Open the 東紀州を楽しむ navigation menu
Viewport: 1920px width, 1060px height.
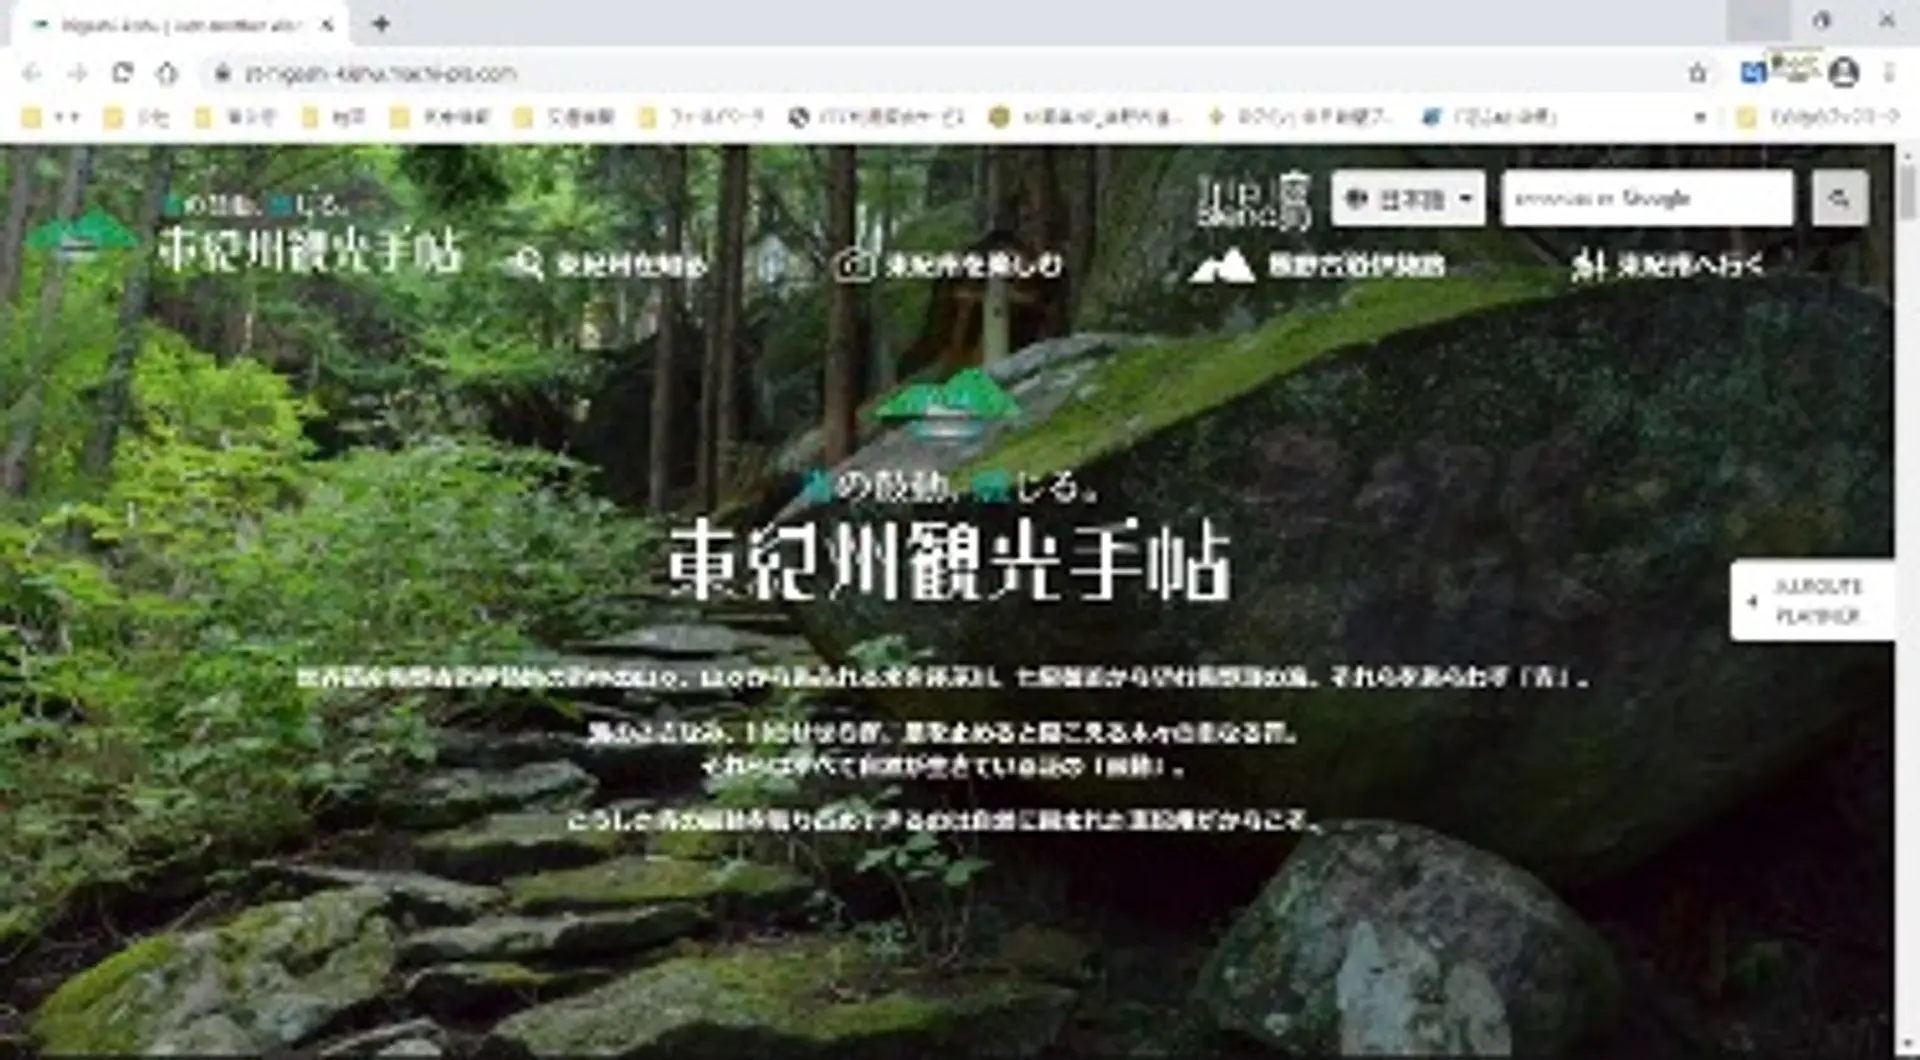(x=950, y=265)
